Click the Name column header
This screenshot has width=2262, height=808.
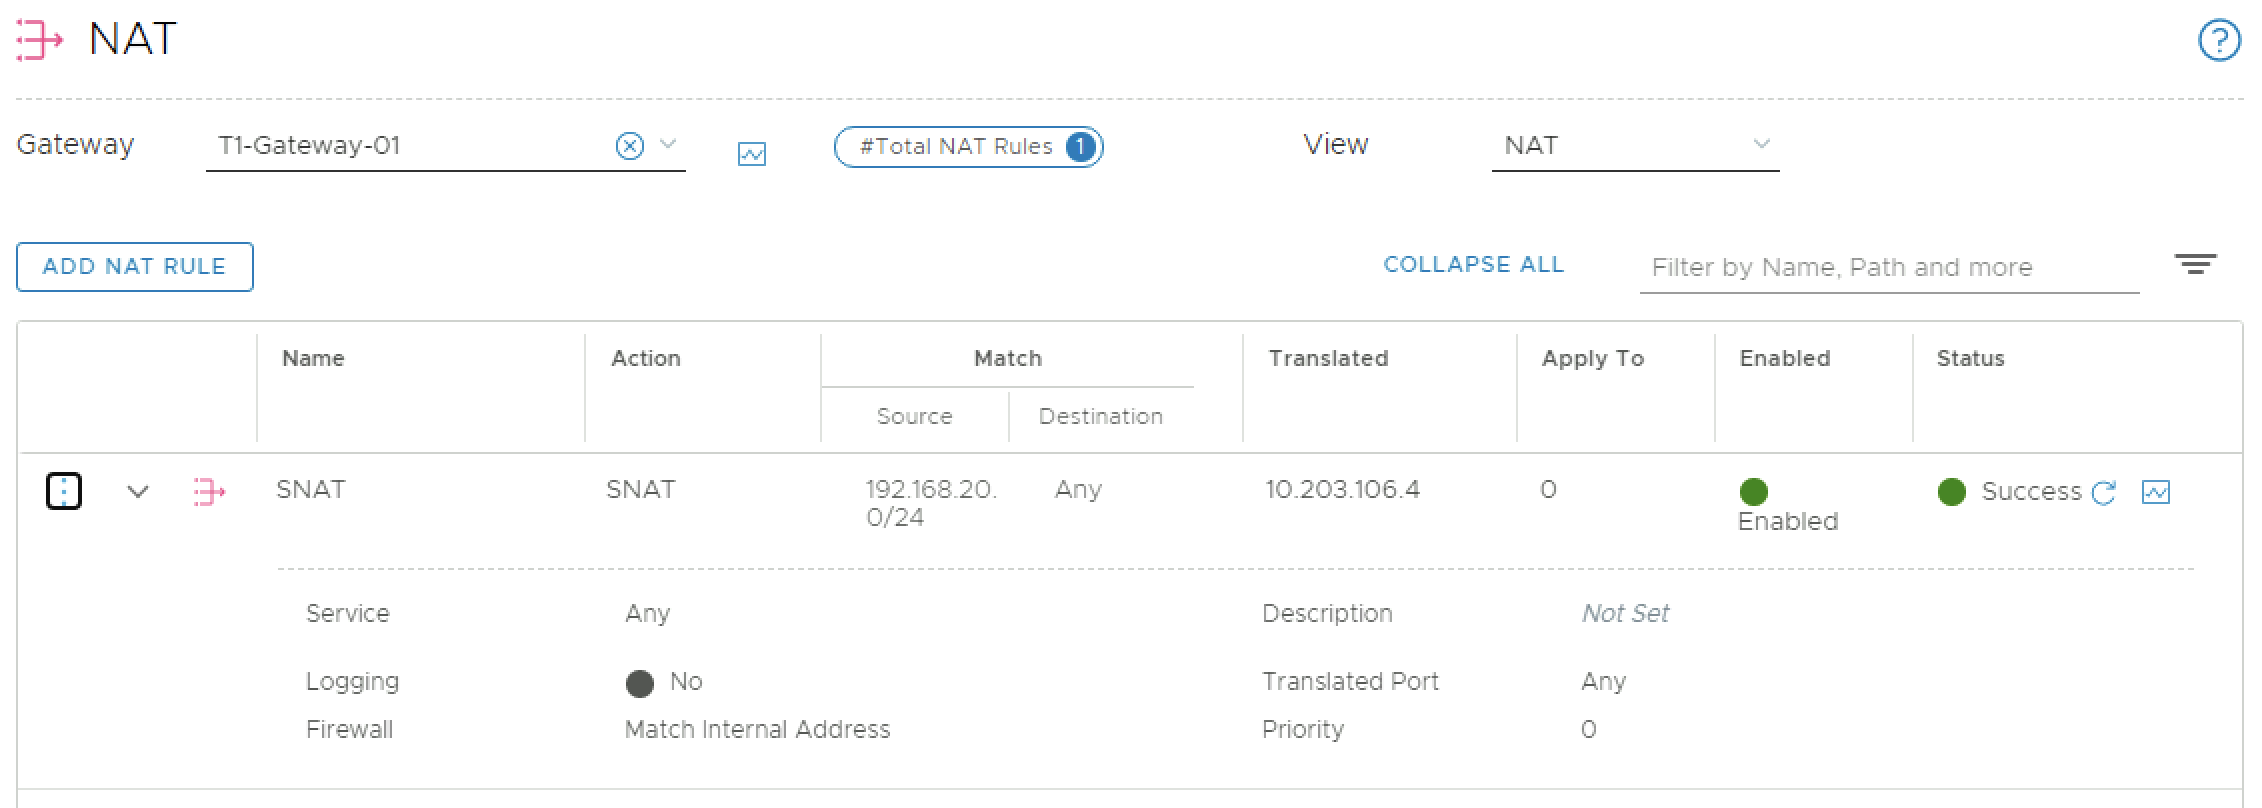click(x=313, y=358)
